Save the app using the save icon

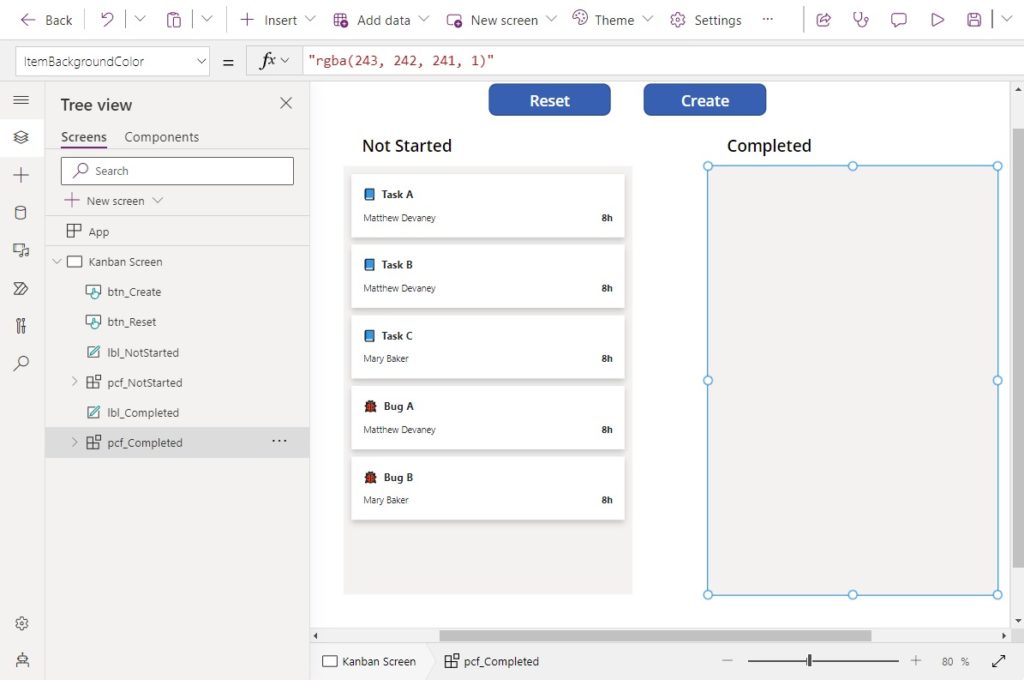pyautogui.click(x=975, y=19)
